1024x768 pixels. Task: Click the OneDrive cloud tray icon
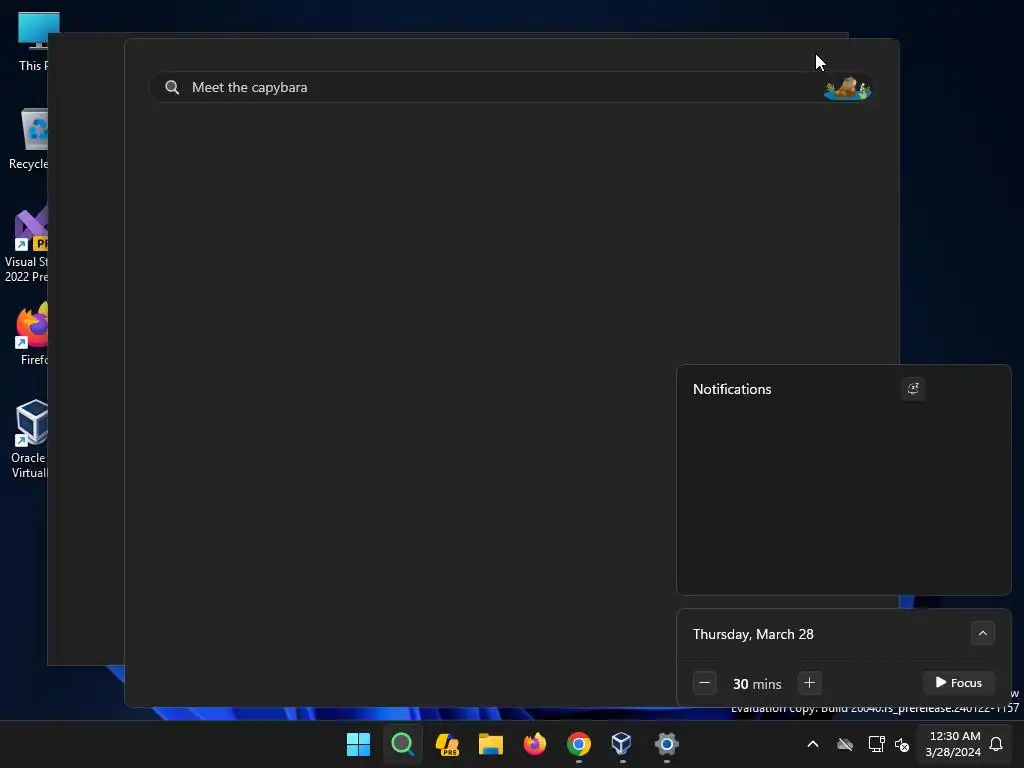(845, 744)
